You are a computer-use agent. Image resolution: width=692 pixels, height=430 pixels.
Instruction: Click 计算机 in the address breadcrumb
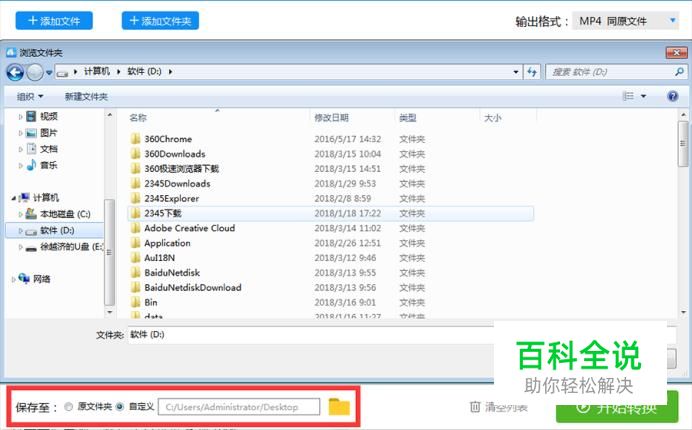click(x=97, y=71)
